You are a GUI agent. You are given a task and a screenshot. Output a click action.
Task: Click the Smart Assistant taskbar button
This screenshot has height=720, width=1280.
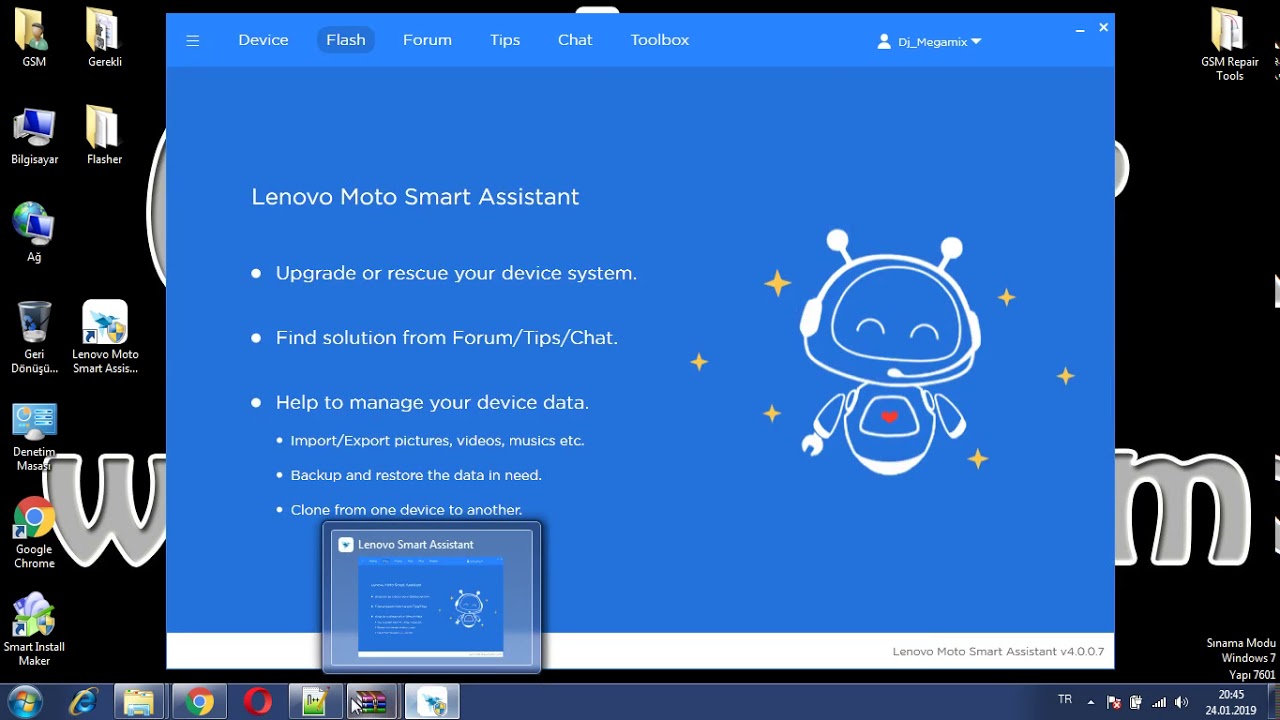pyautogui.click(x=432, y=702)
